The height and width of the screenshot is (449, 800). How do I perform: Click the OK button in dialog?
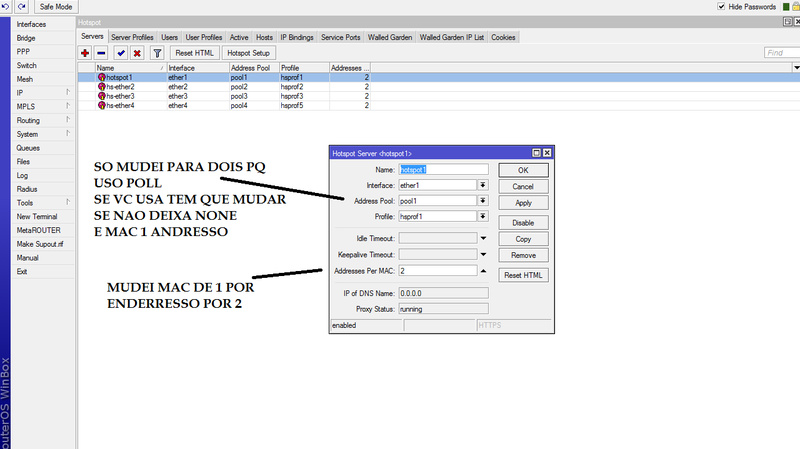click(523, 170)
